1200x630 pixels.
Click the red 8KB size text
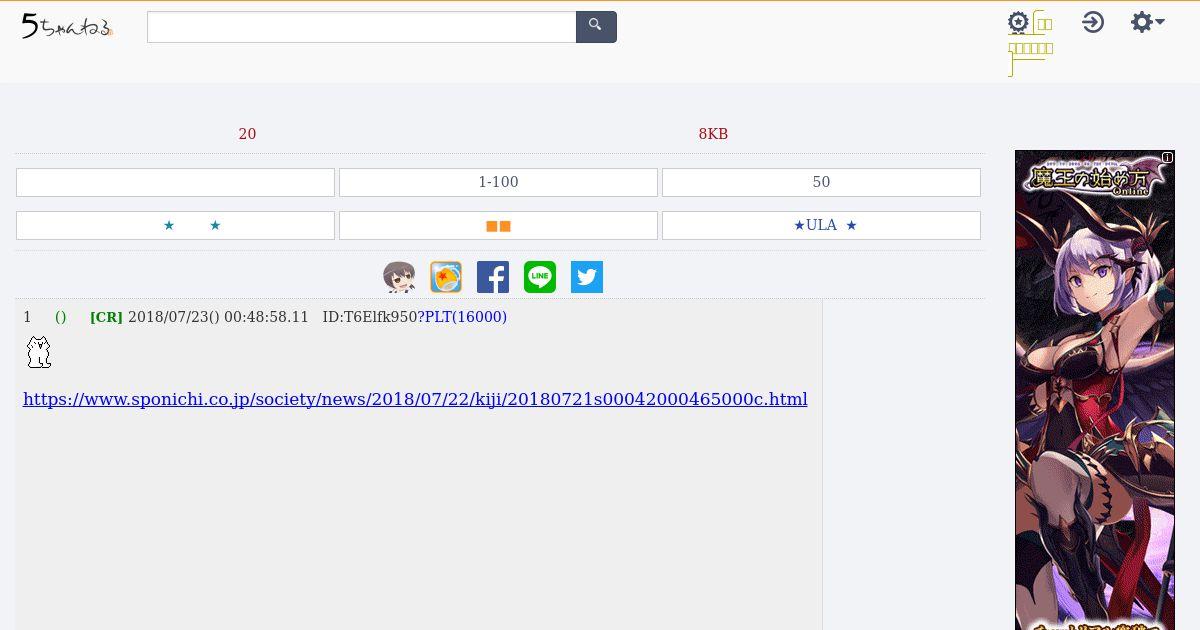[x=713, y=134]
